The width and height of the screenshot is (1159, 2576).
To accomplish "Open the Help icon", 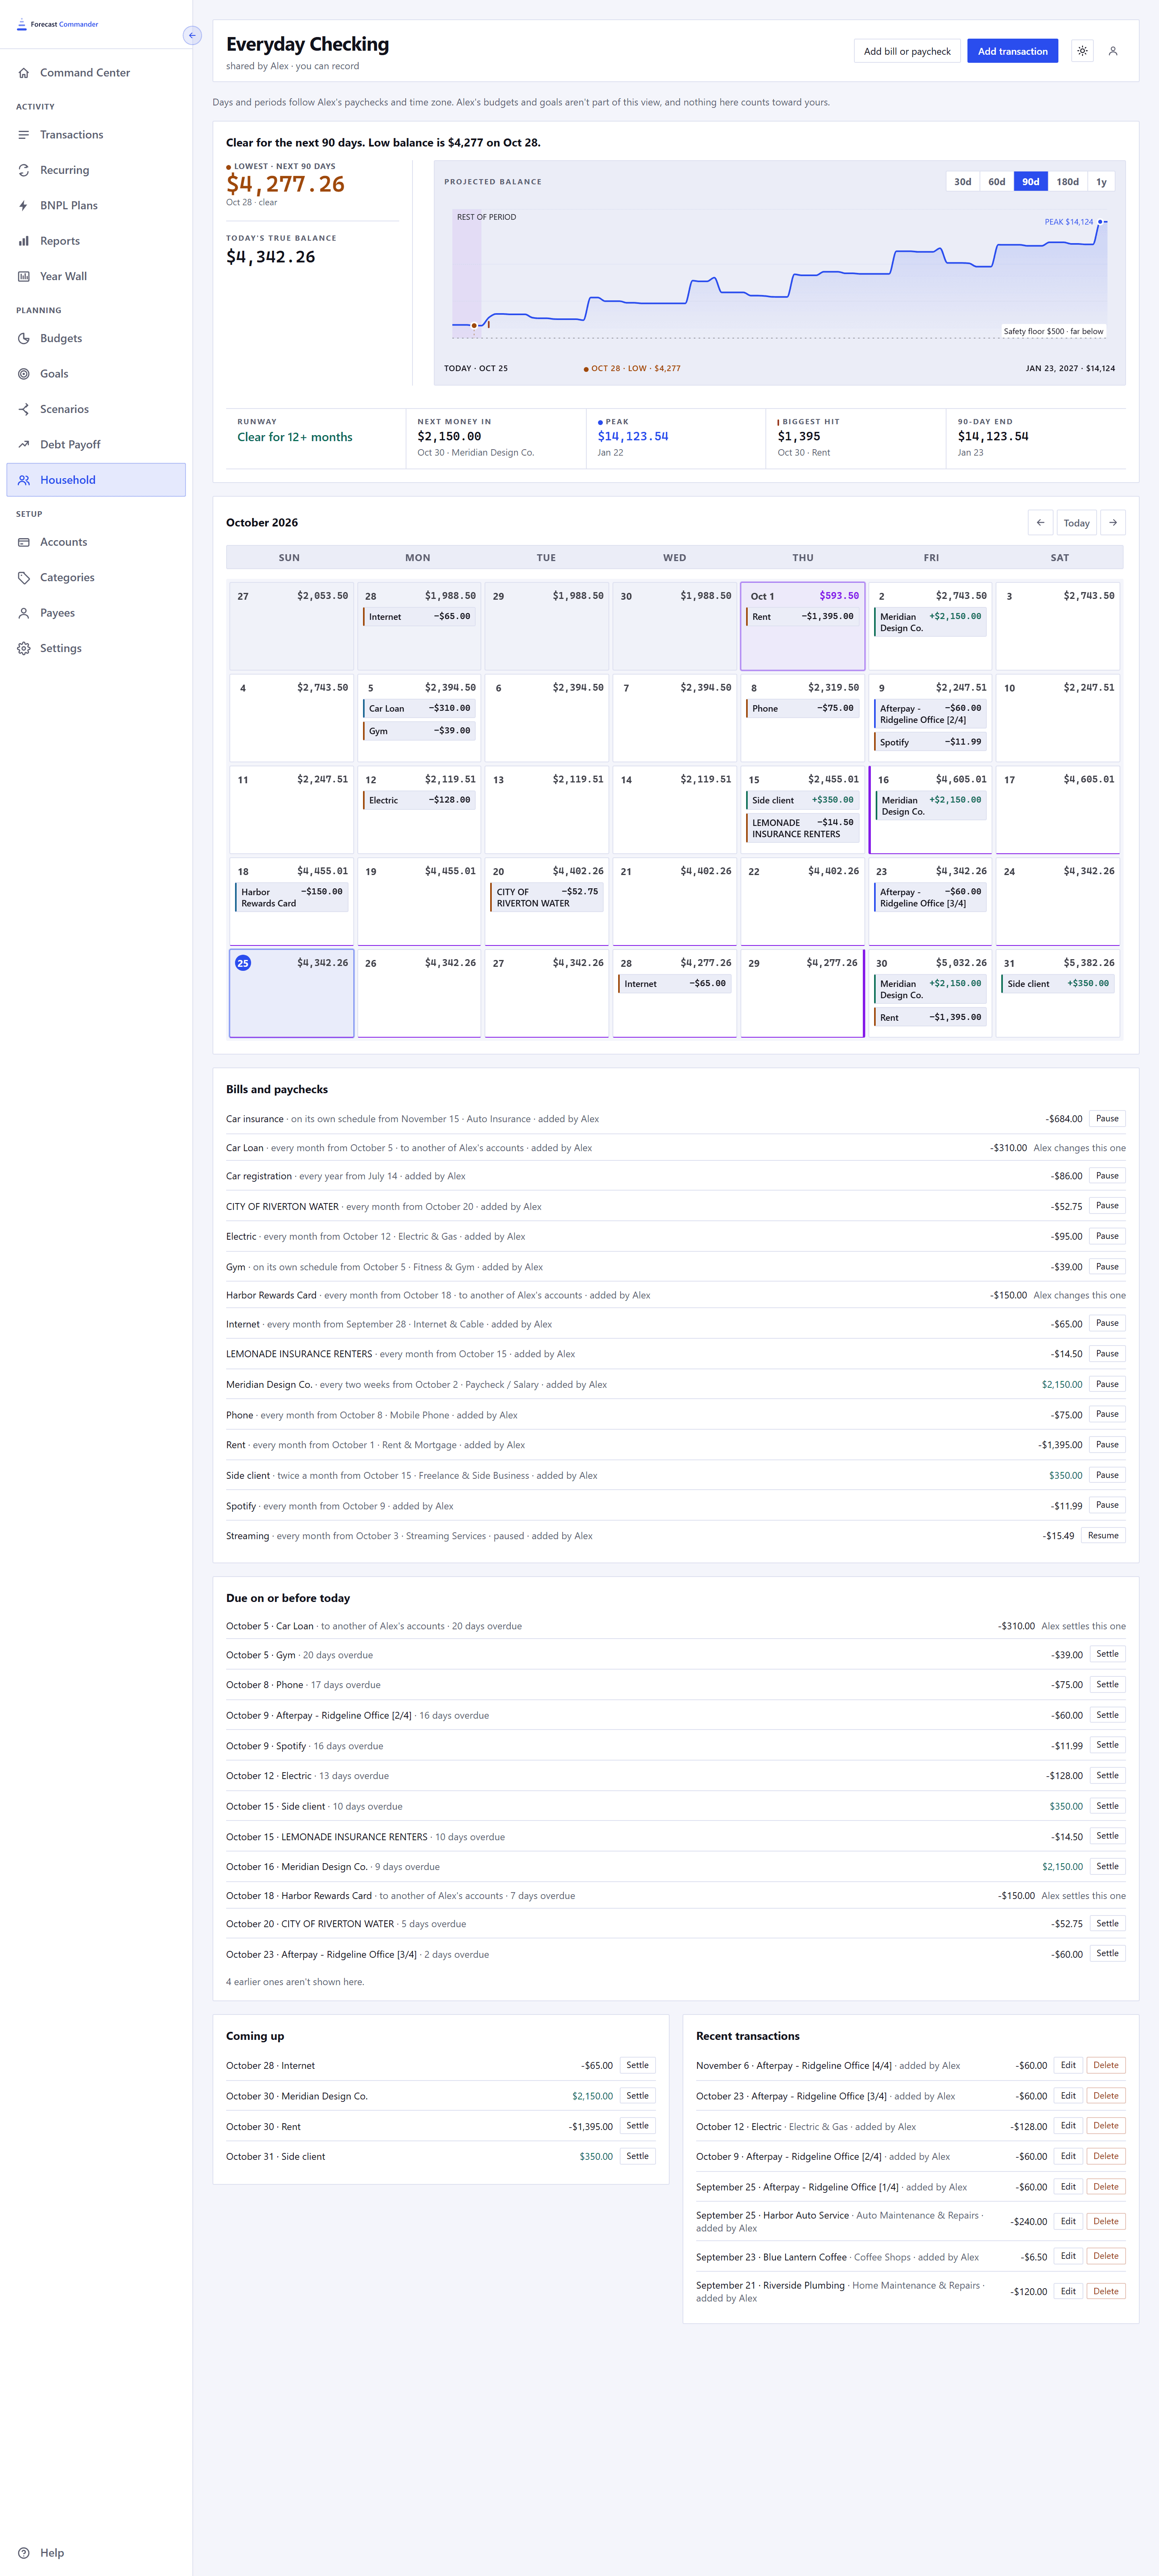I will (x=24, y=2553).
